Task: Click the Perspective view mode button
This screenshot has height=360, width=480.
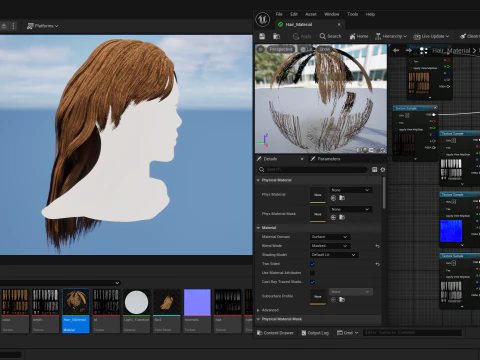Action: 281,49
